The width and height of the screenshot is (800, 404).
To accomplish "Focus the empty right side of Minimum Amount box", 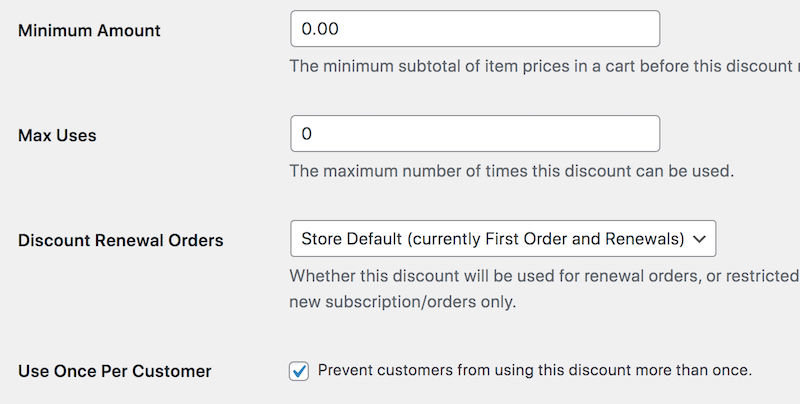I will pyautogui.click(x=580, y=29).
